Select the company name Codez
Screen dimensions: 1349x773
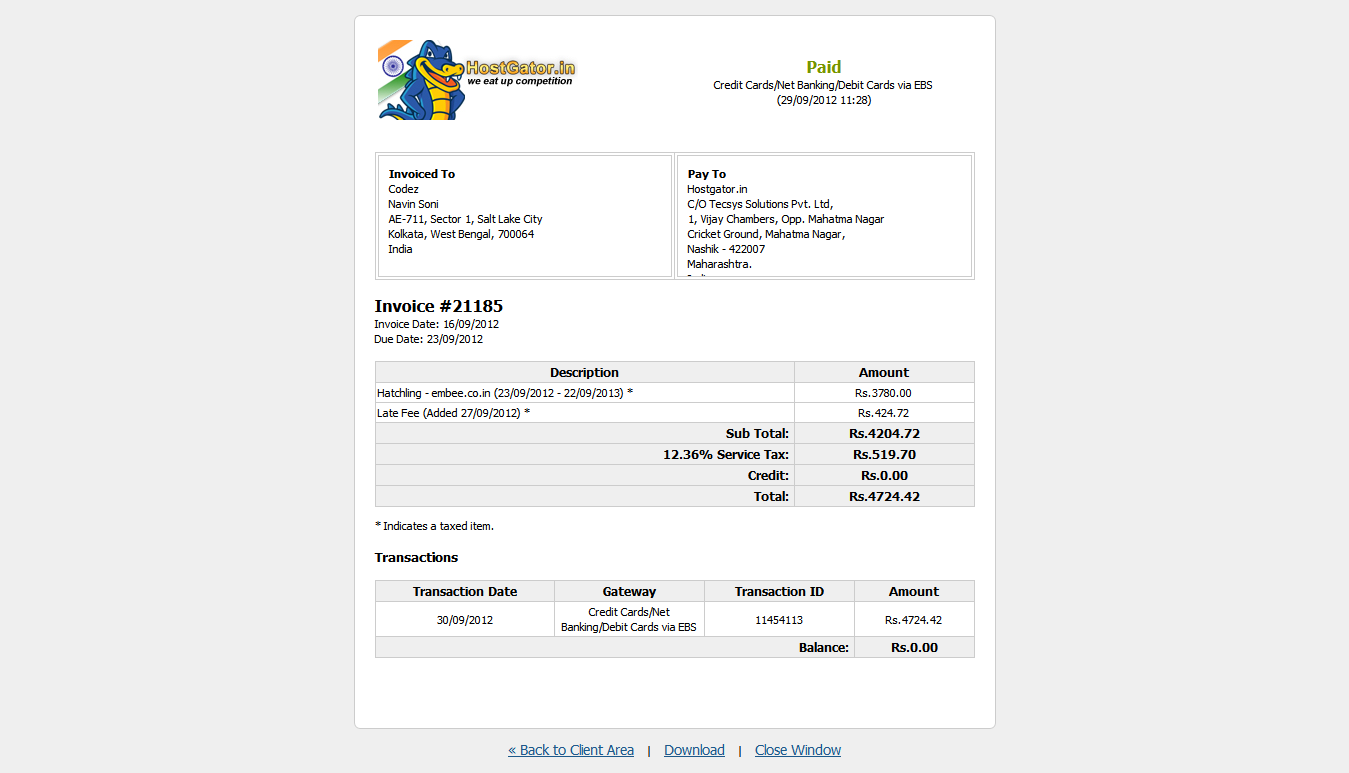pyautogui.click(x=404, y=189)
